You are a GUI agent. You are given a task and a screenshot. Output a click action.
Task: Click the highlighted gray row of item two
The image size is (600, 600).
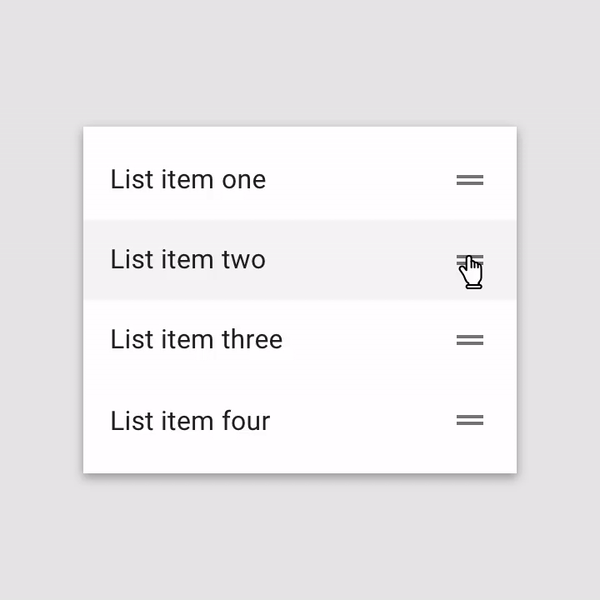(300, 260)
